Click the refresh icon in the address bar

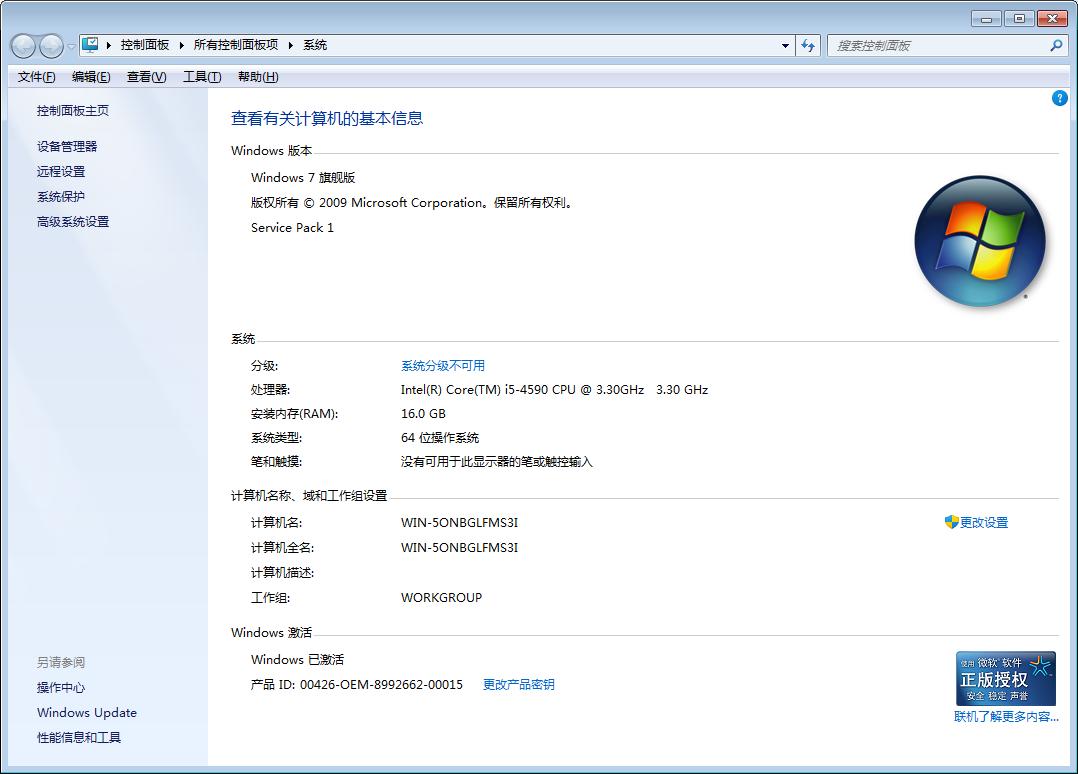coord(807,45)
